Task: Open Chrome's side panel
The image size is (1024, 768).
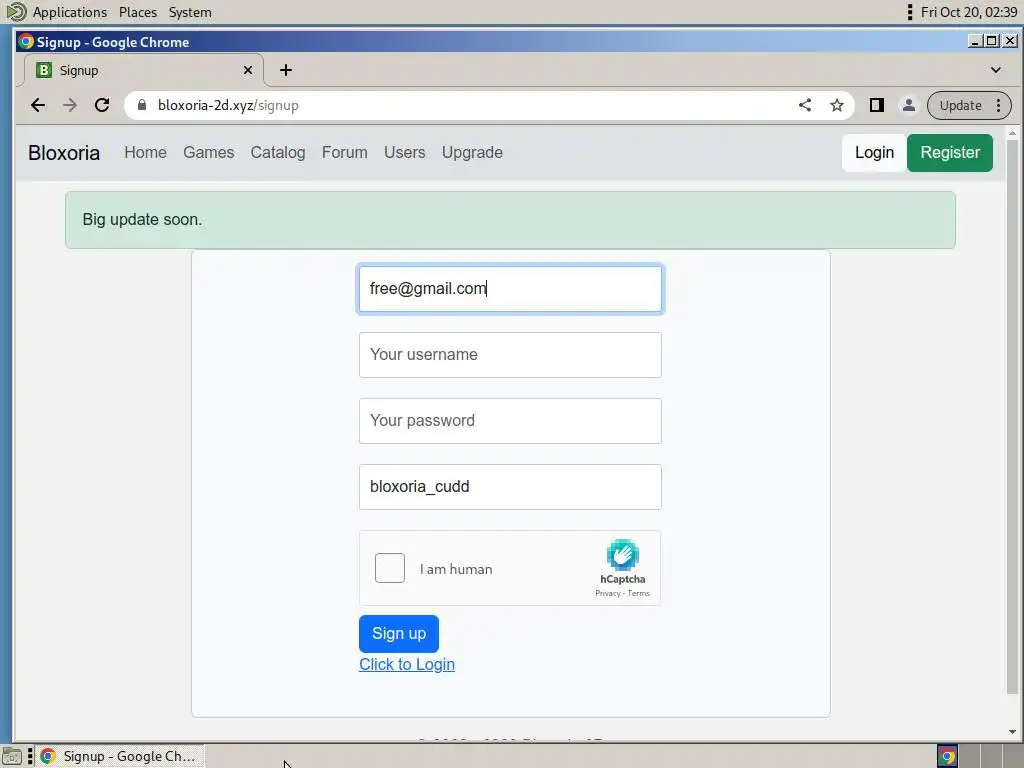Action: [x=876, y=105]
